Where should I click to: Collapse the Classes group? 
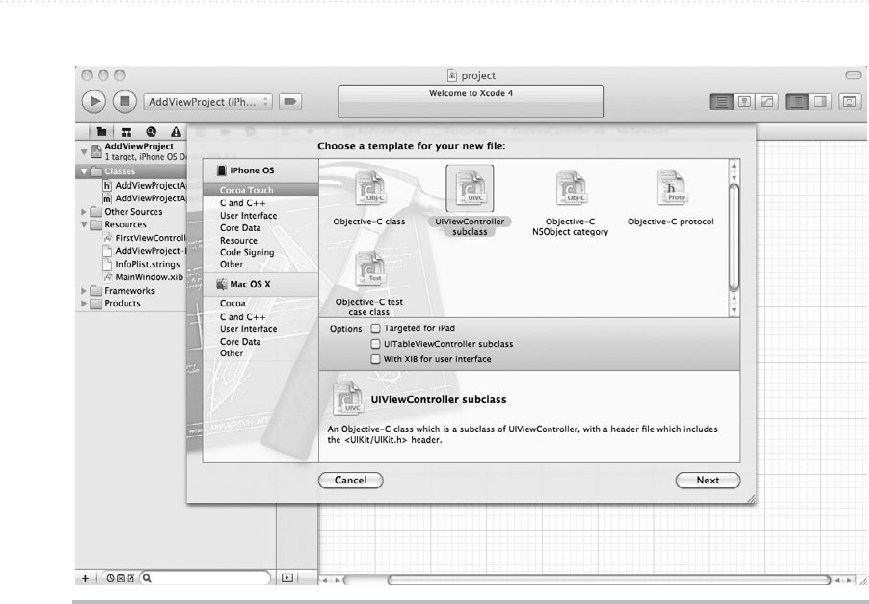(84, 171)
